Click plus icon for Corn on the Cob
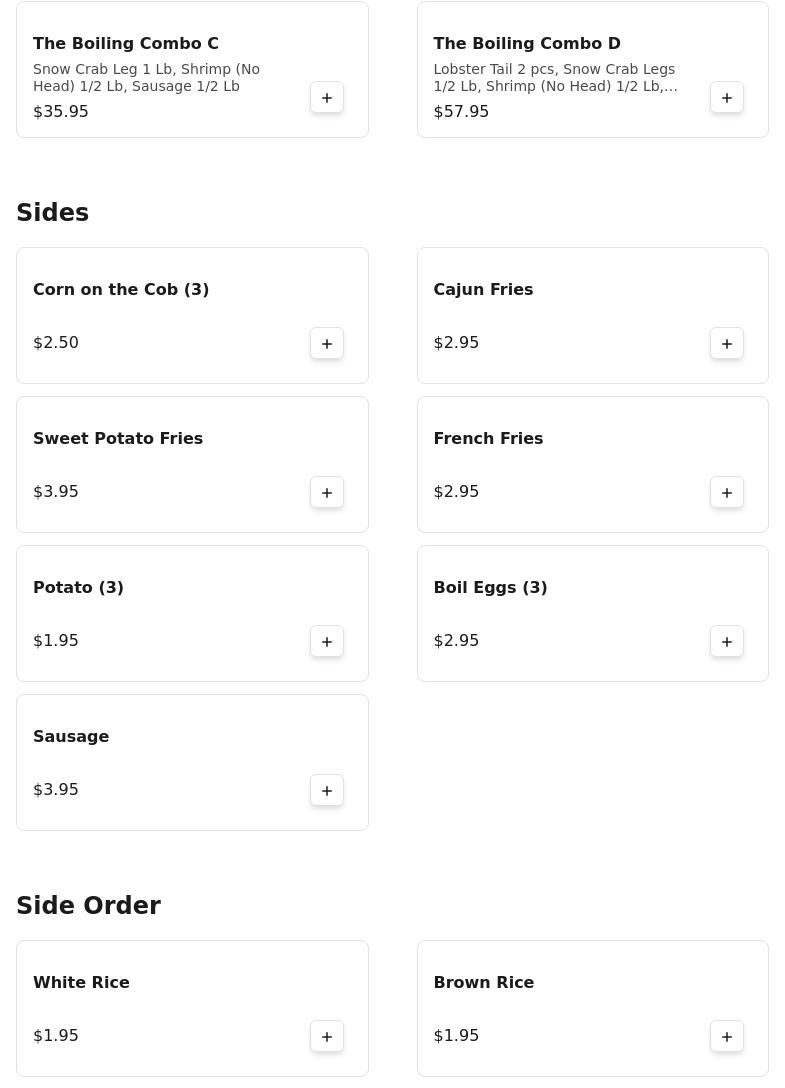Viewport: 785px width, 1088px height. point(327,344)
